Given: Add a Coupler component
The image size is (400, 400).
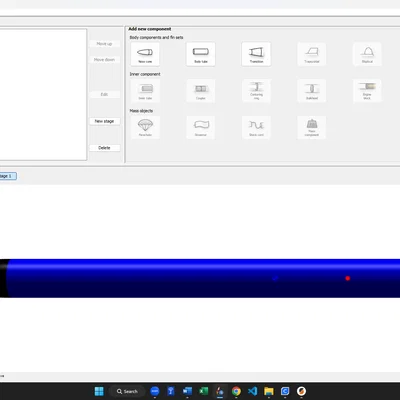Looking at the screenshot, I should [x=201, y=91].
